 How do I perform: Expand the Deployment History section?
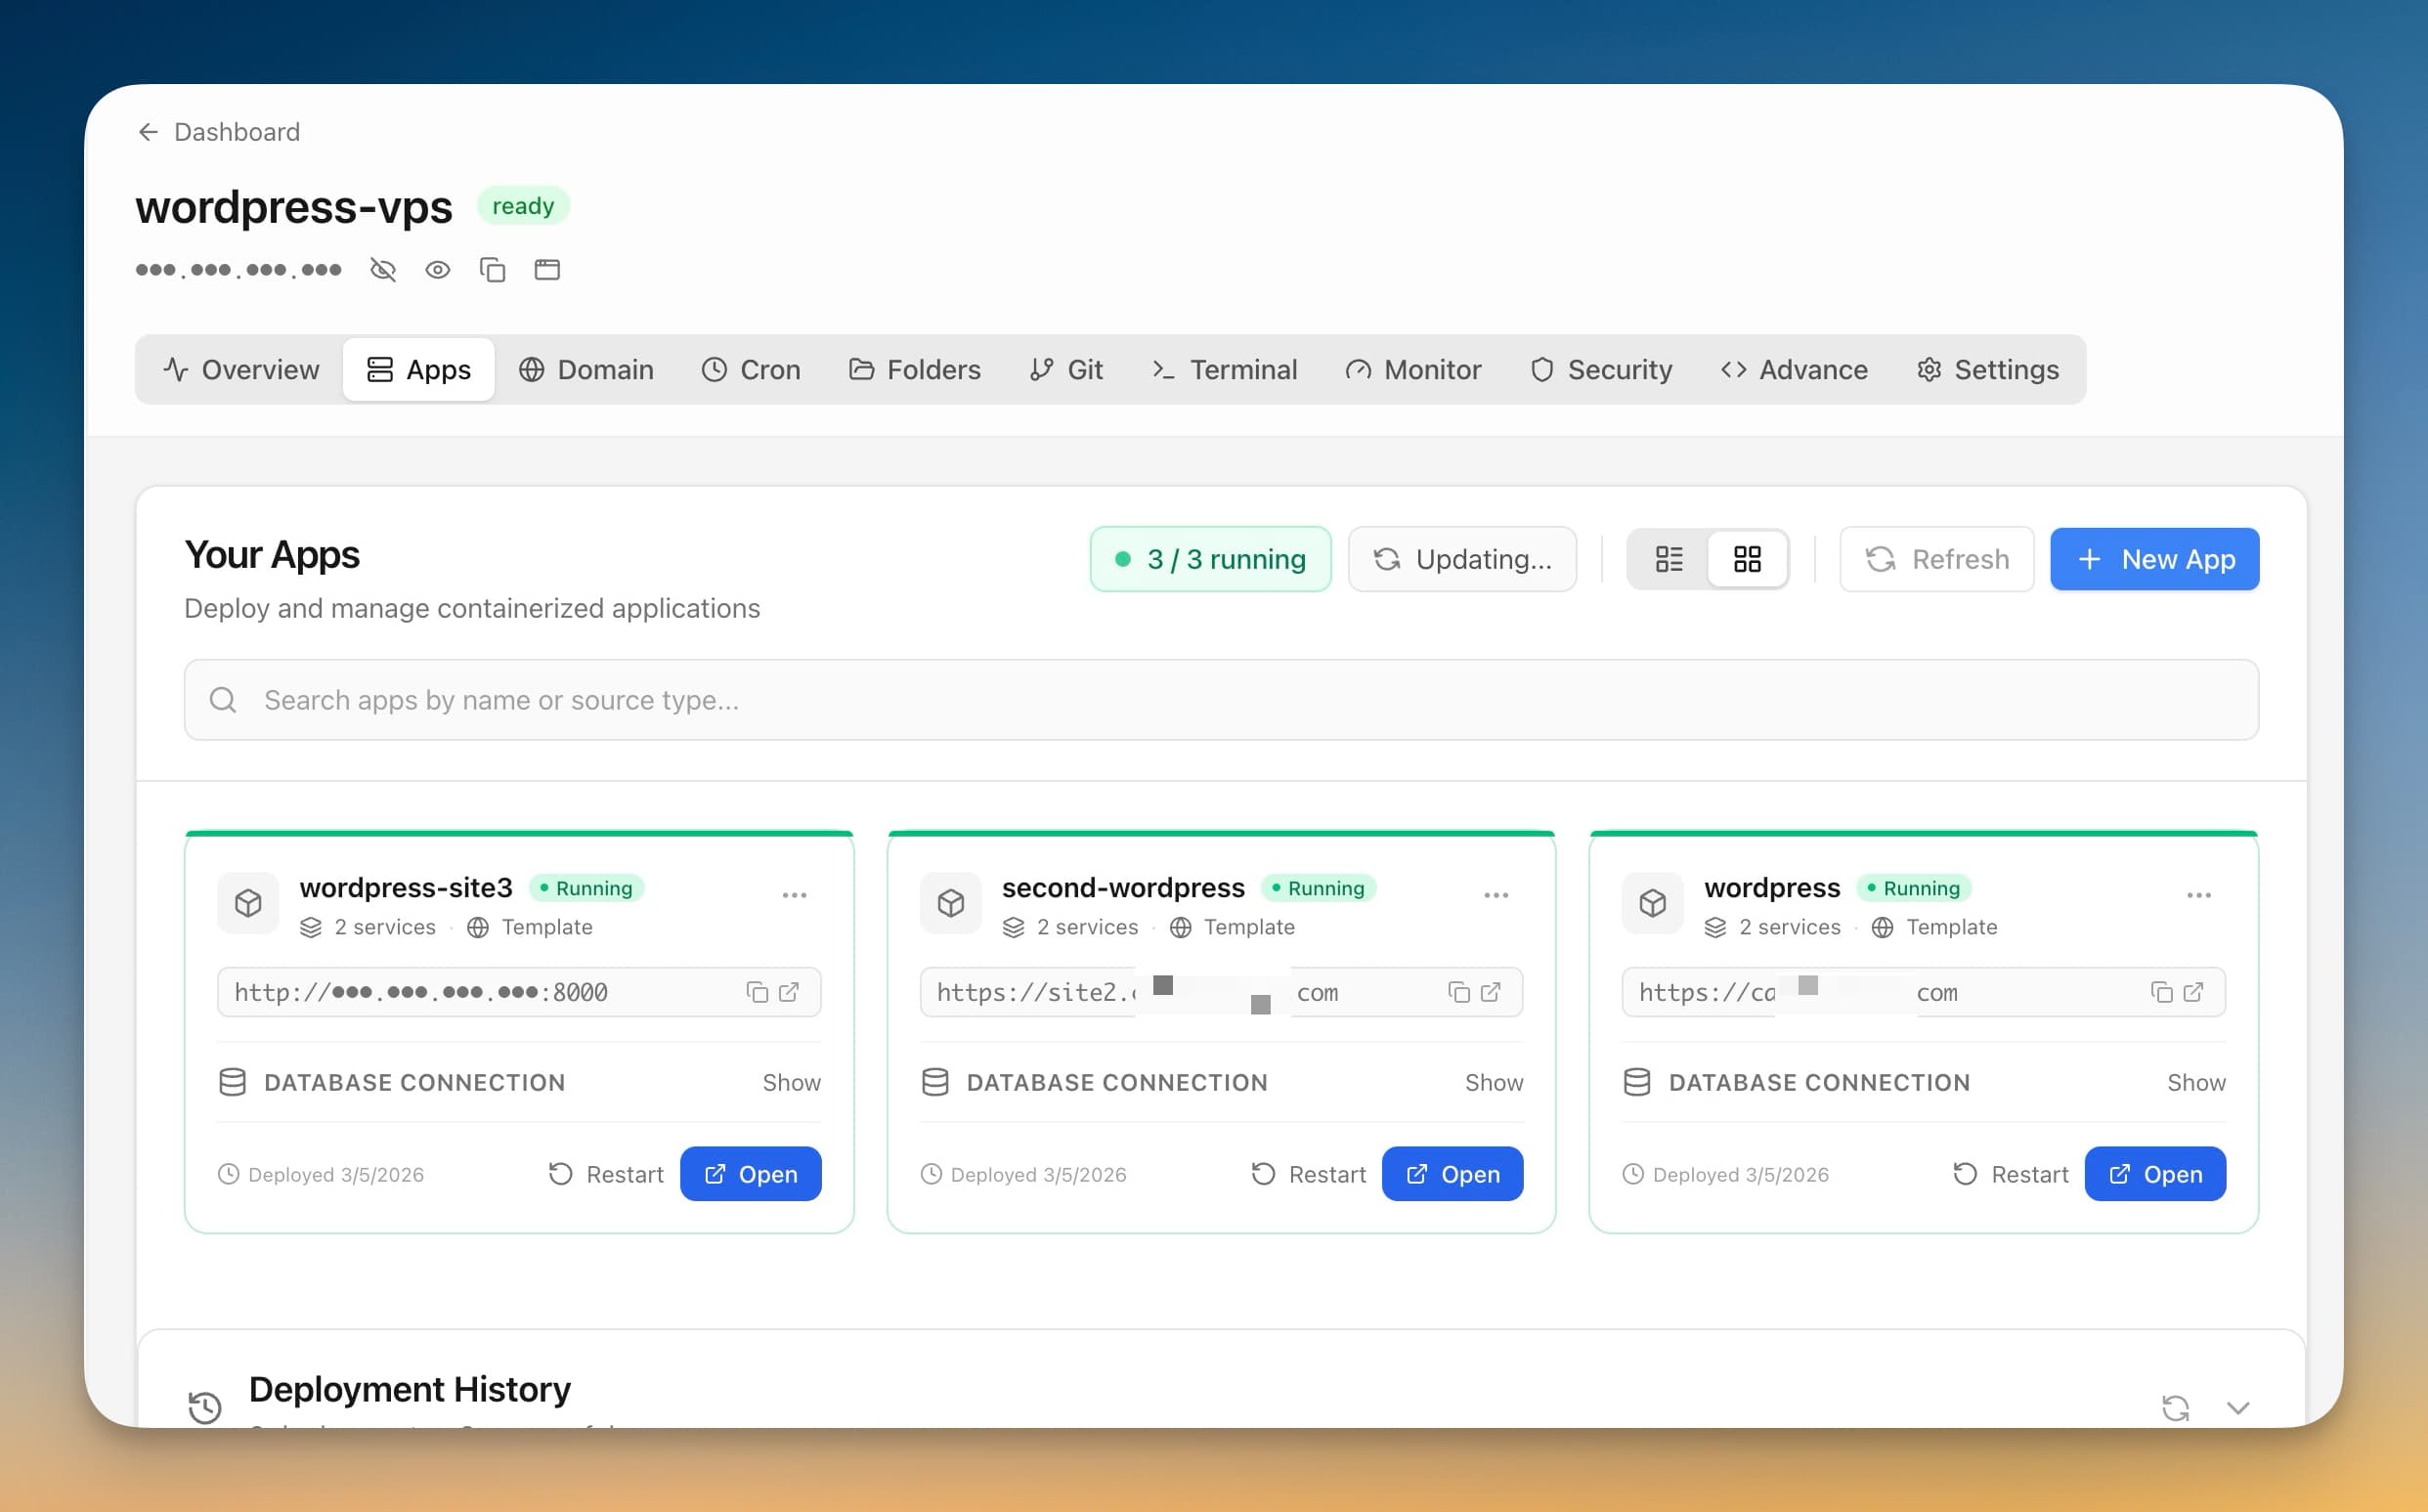(2237, 1407)
